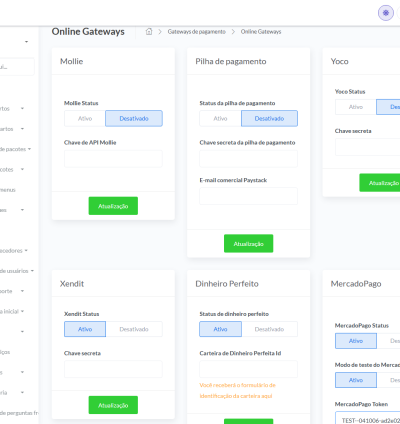The height and width of the screenshot is (424, 400).
Task: Focus the Xendit Chave secreta field
Action: (x=113, y=369)
